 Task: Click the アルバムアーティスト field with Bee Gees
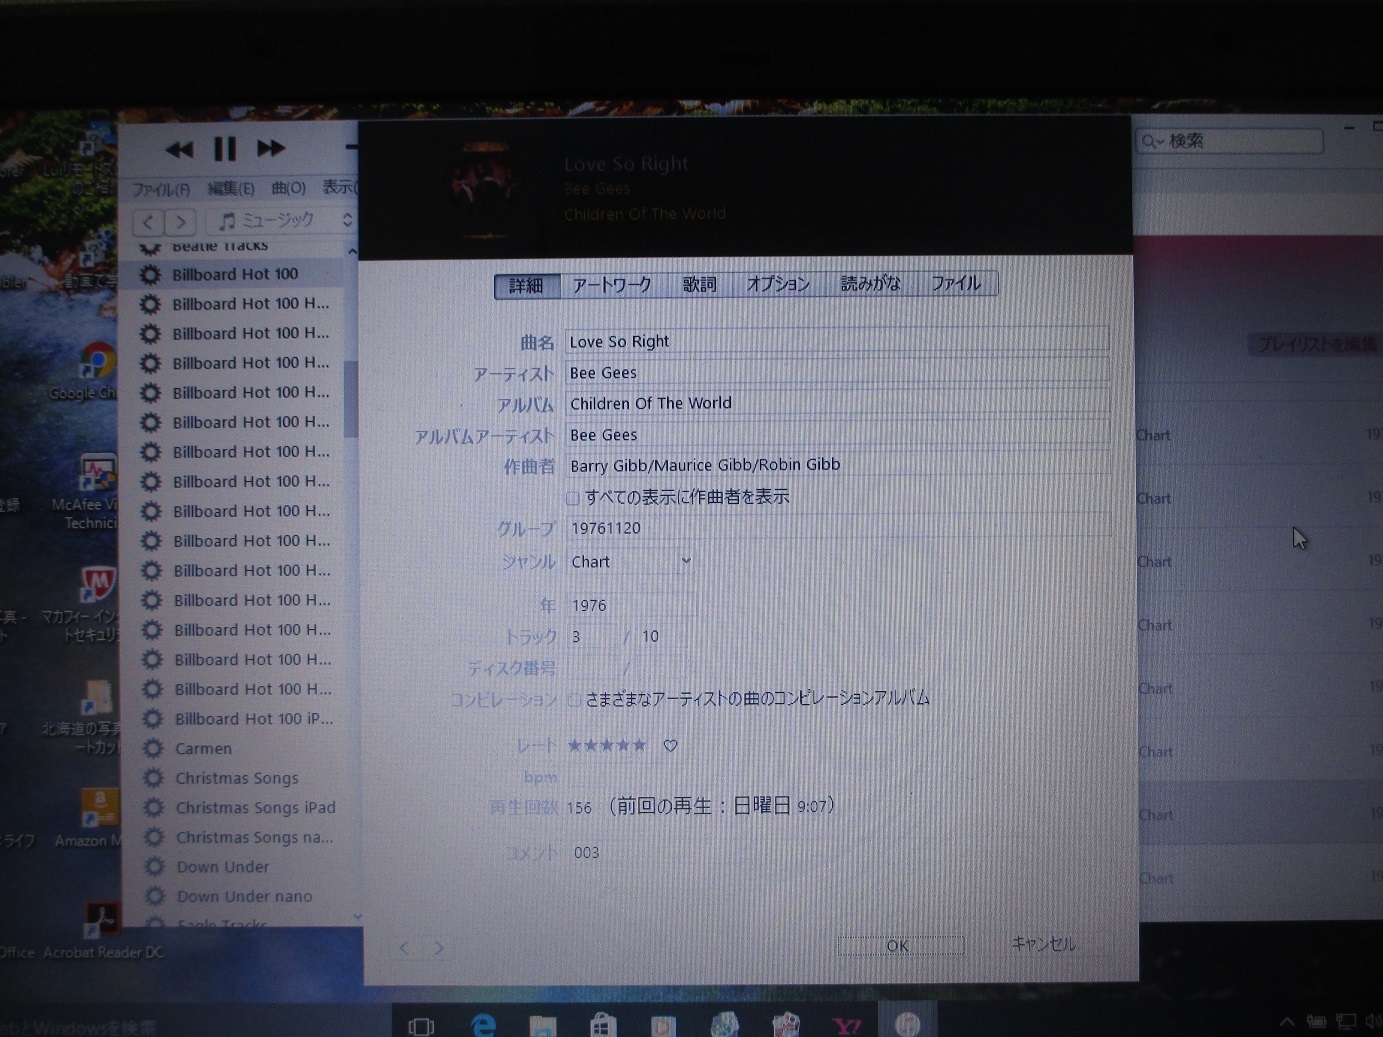(838, 434)
